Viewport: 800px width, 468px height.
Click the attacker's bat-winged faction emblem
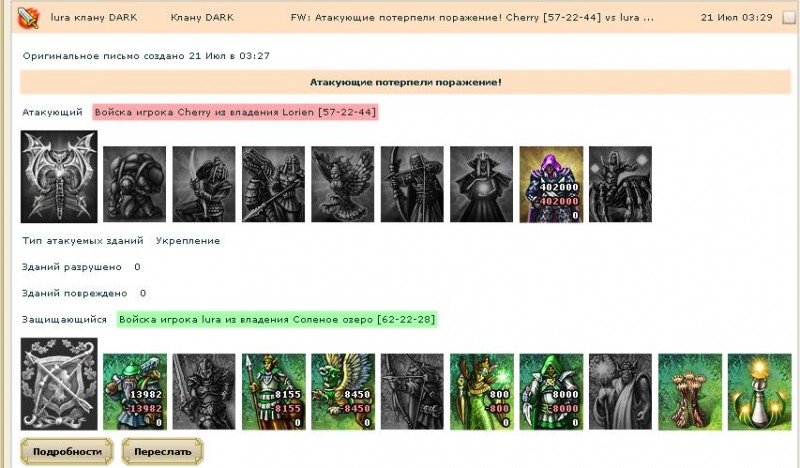tap(59, 177)
